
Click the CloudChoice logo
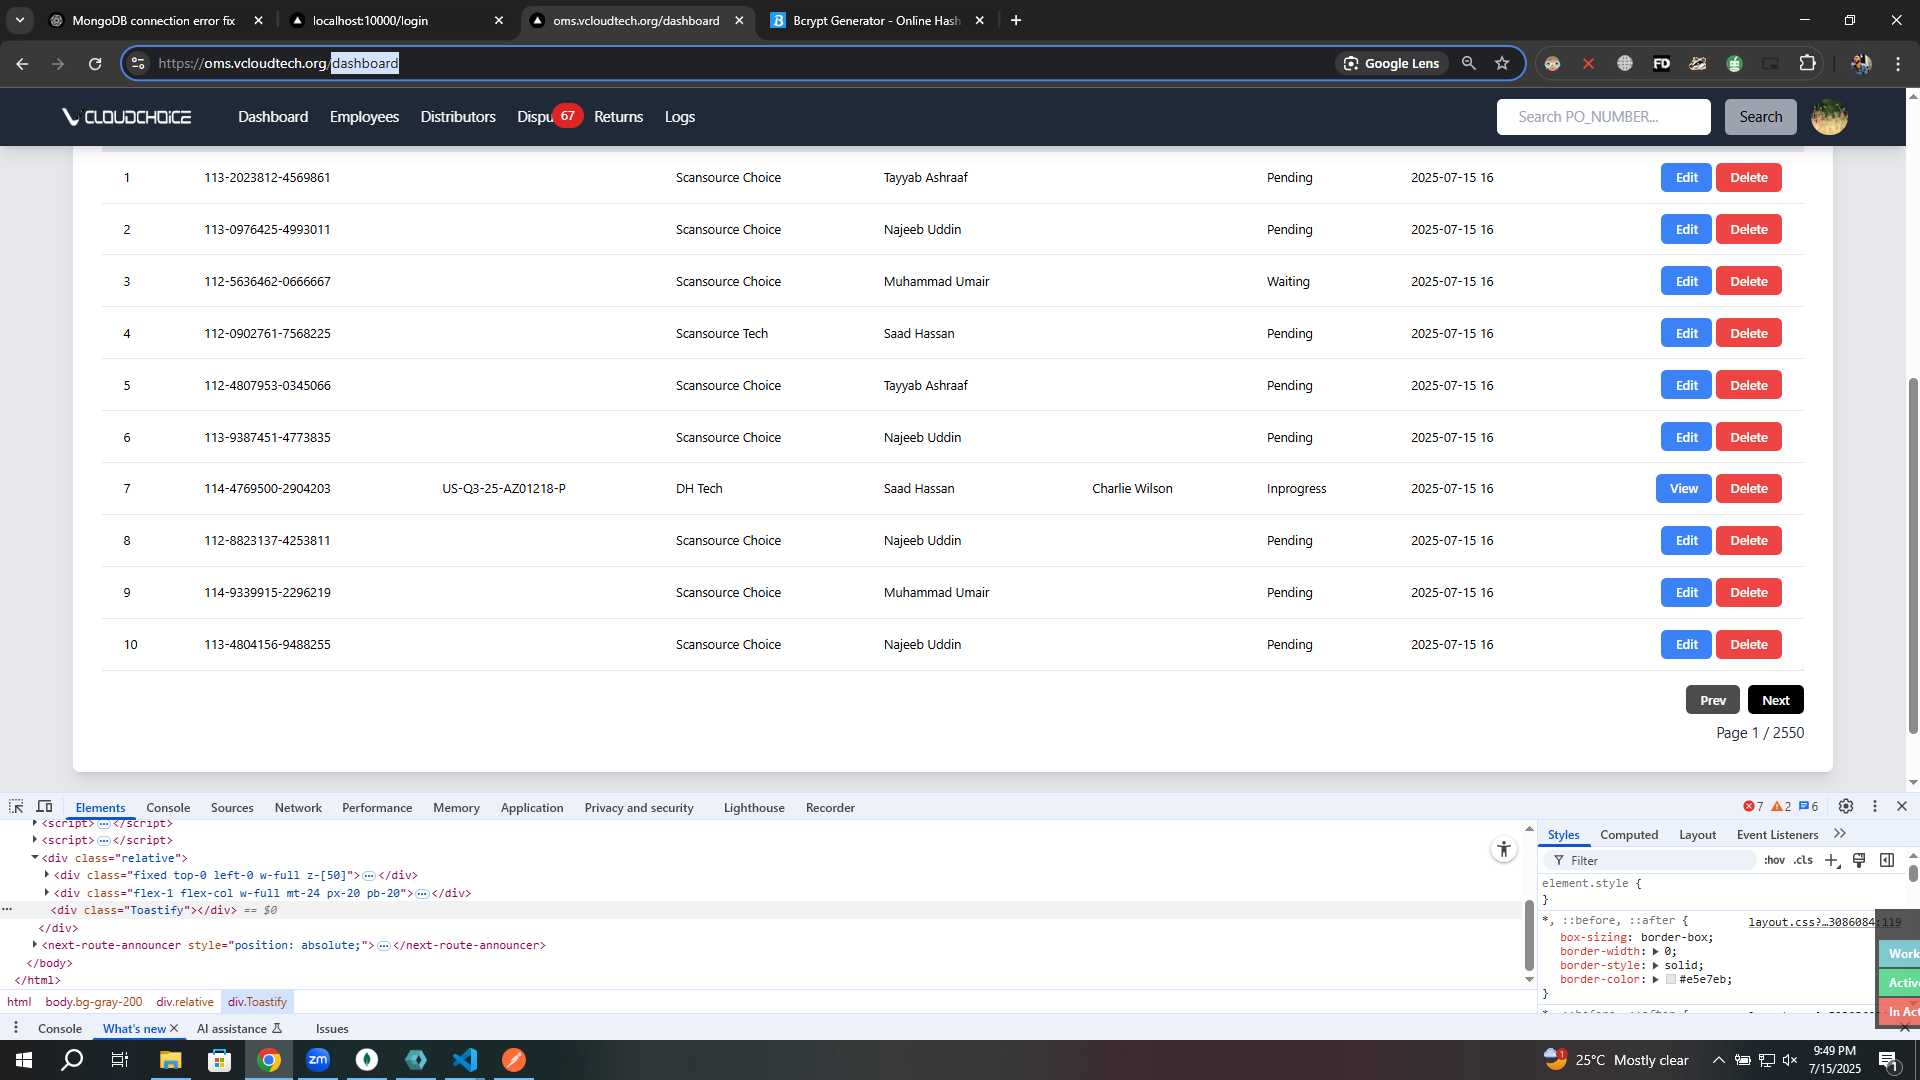click(127, 117)
